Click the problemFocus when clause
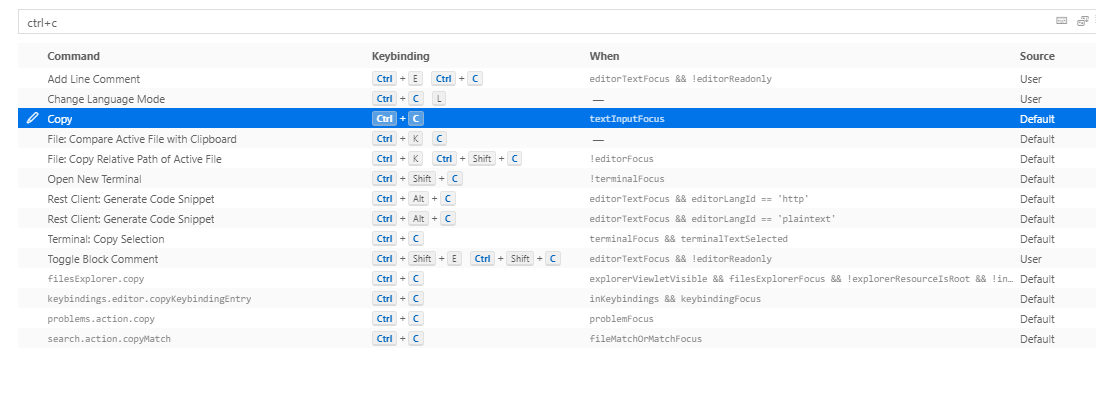The width and height of the screenshot is (1096, 414). click(x=621, y=319)
